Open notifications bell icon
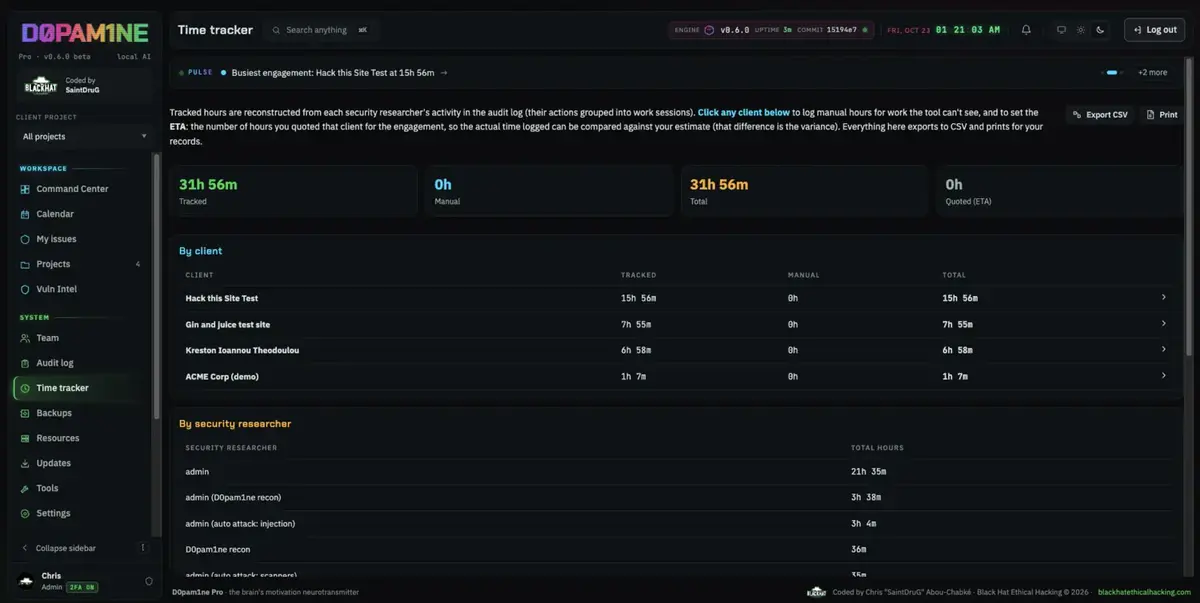The height and width of the screenshot is (603, 1200). coord(1026,30)
